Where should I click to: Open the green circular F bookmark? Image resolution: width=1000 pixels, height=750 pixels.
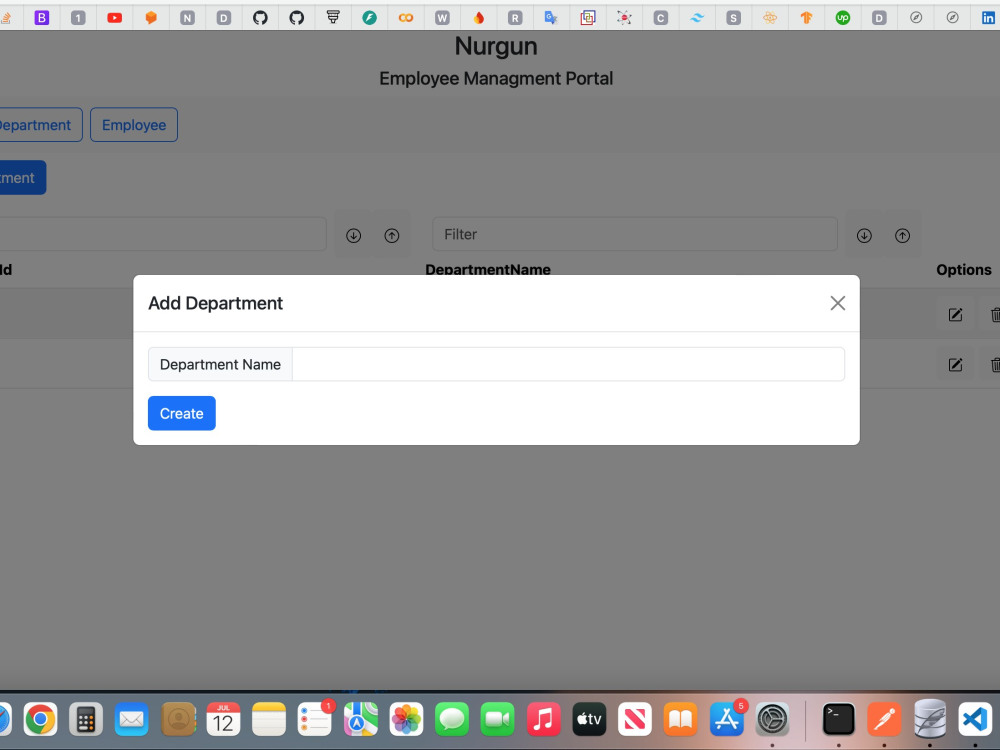tap(369, 18)
